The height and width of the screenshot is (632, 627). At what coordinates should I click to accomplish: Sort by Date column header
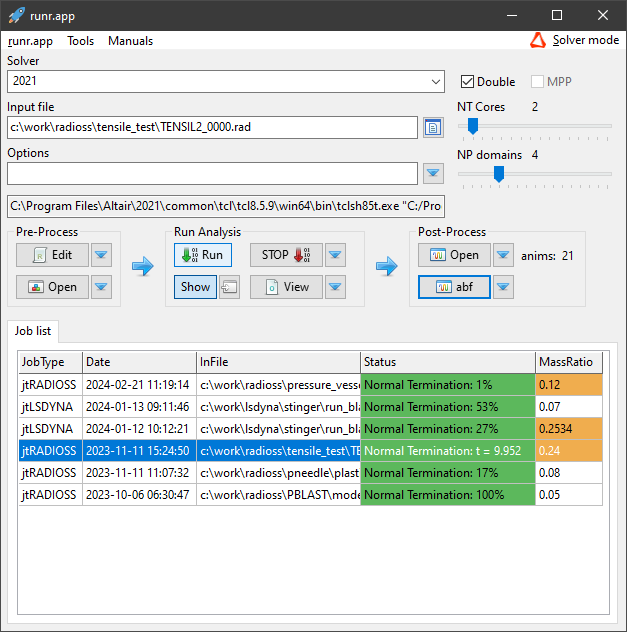pos(139,362)
